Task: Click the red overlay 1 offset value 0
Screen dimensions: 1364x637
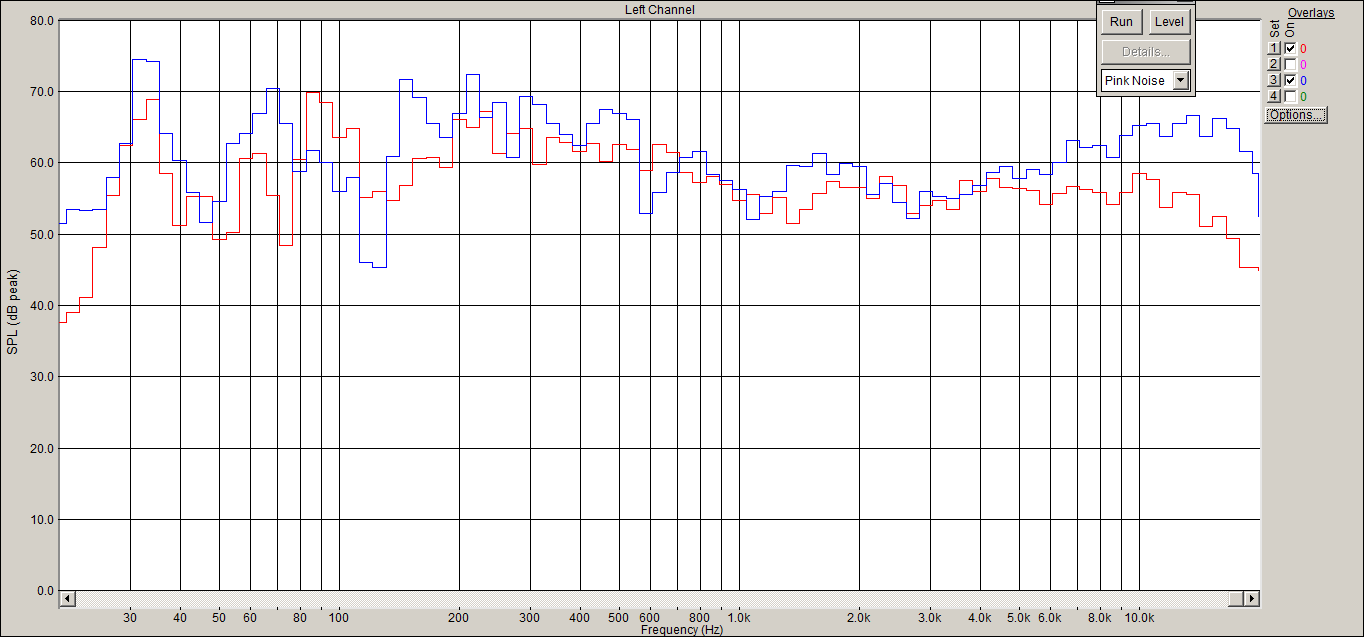Action: click(1303, 48)
